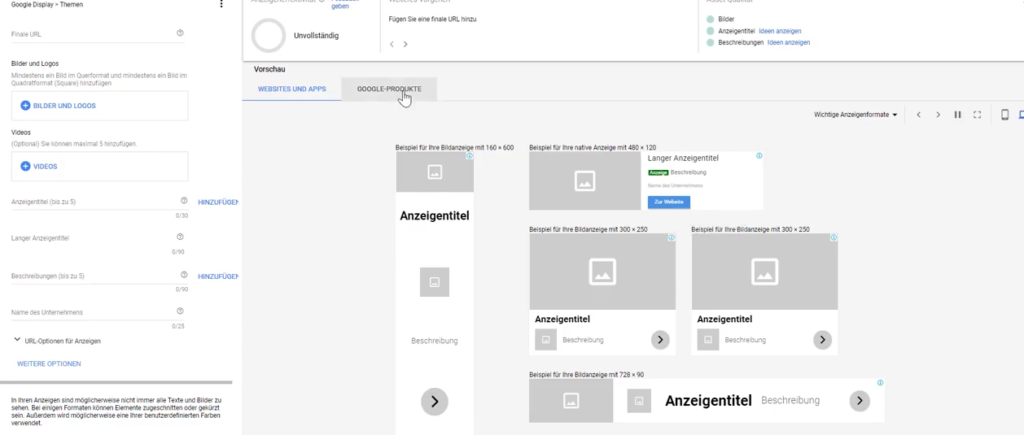Viewport: 1024px width, 435px height.
Task: Switch to mobile device preview
Action: 1004,115
